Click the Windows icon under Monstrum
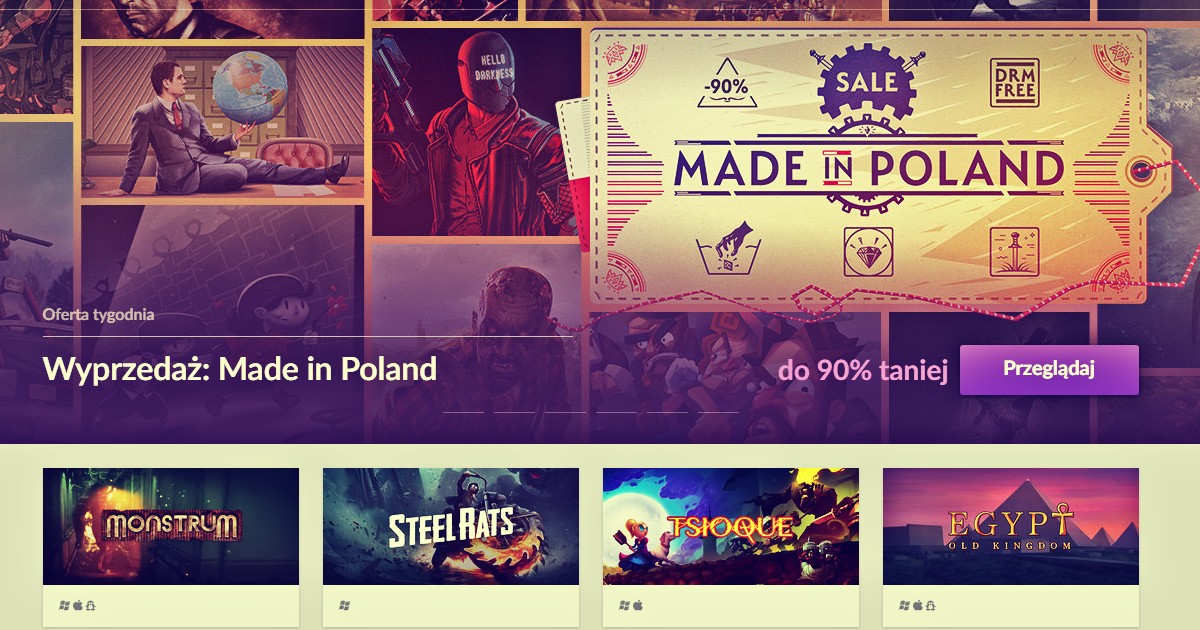This screenshot has width=1200, height=630. (x=64, y=606)
